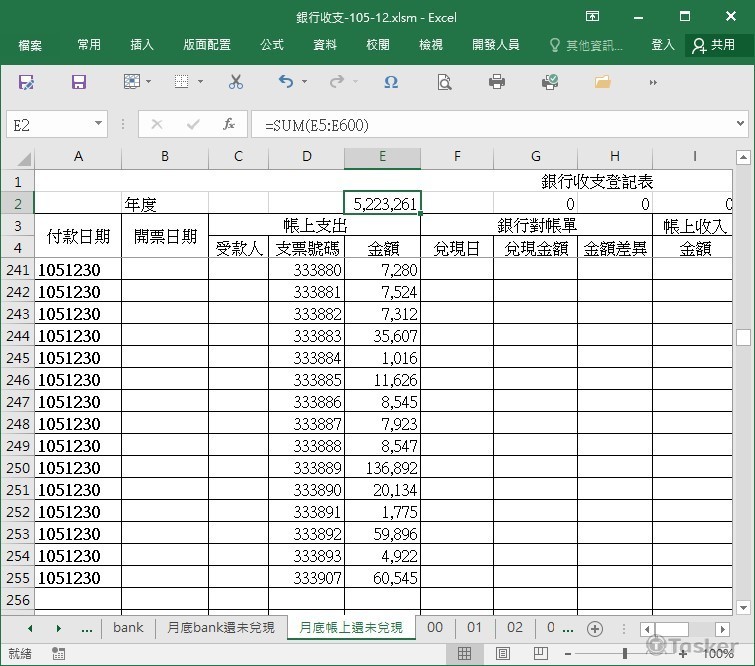Open the Formulas ribbon tab
The height and width of the screenshot is (666, 755).
point(272,45)
